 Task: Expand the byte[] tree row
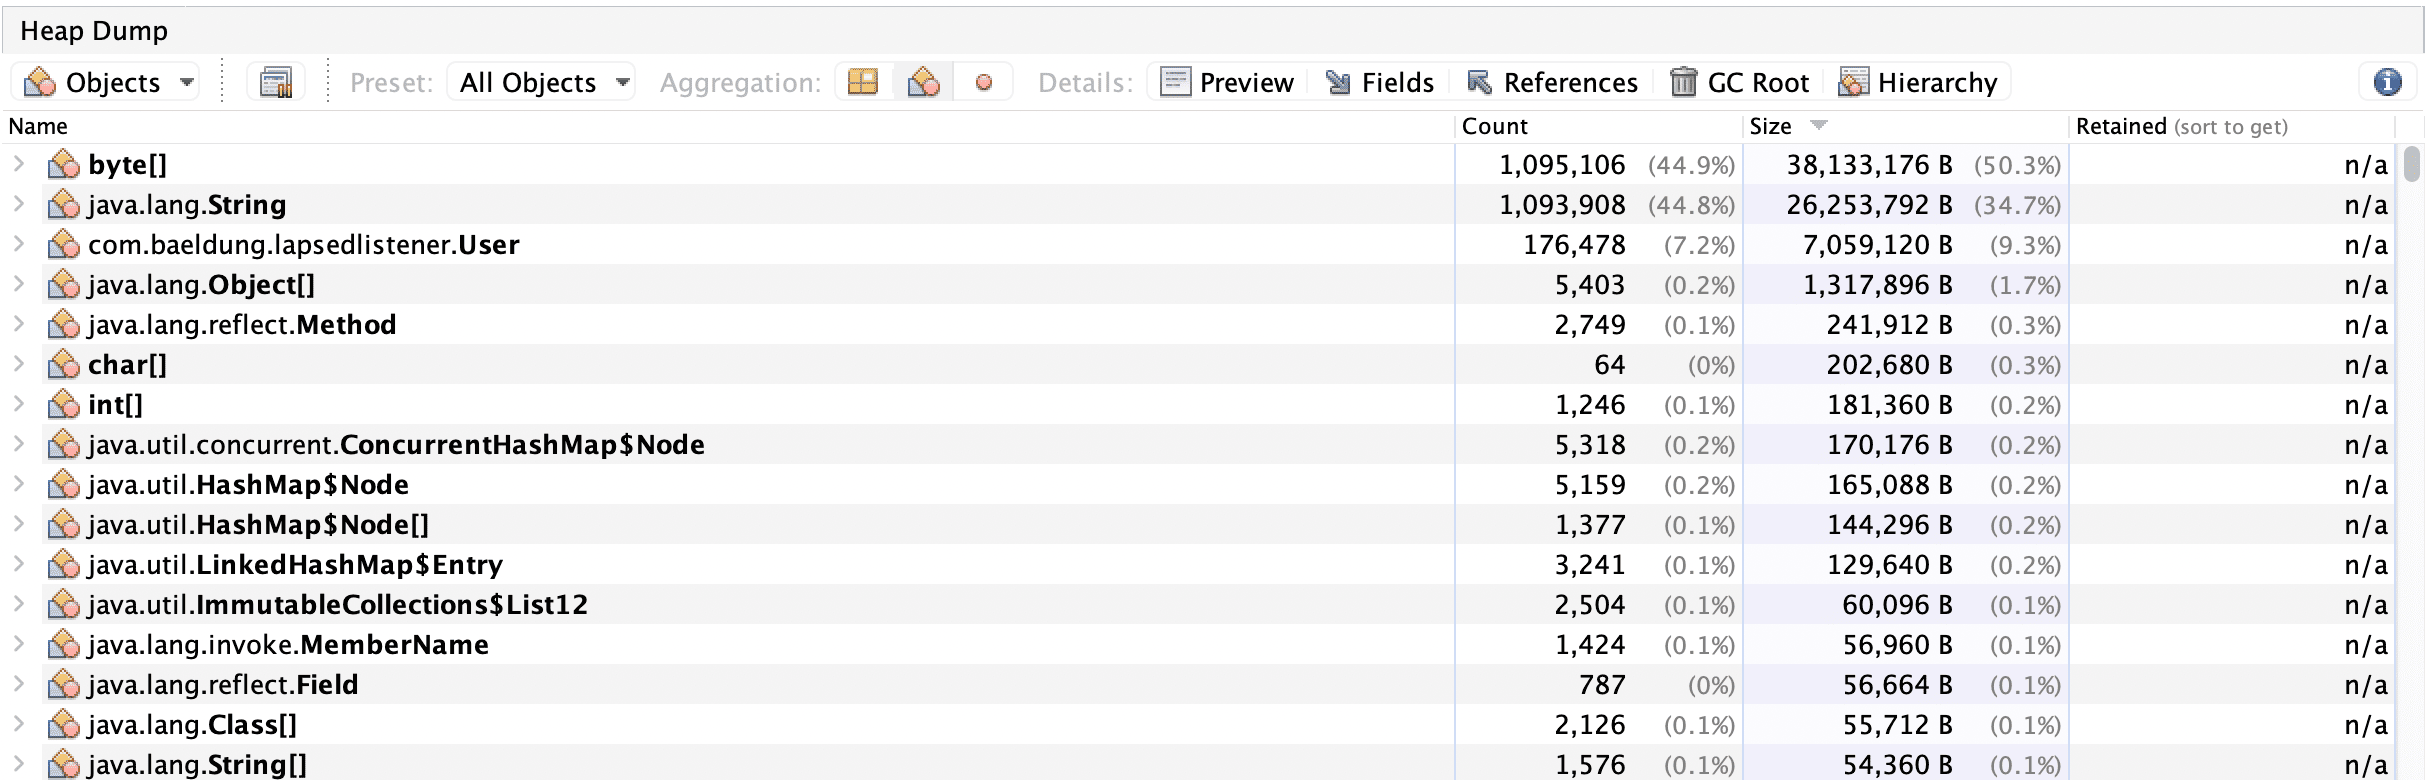tap(18, 164)
